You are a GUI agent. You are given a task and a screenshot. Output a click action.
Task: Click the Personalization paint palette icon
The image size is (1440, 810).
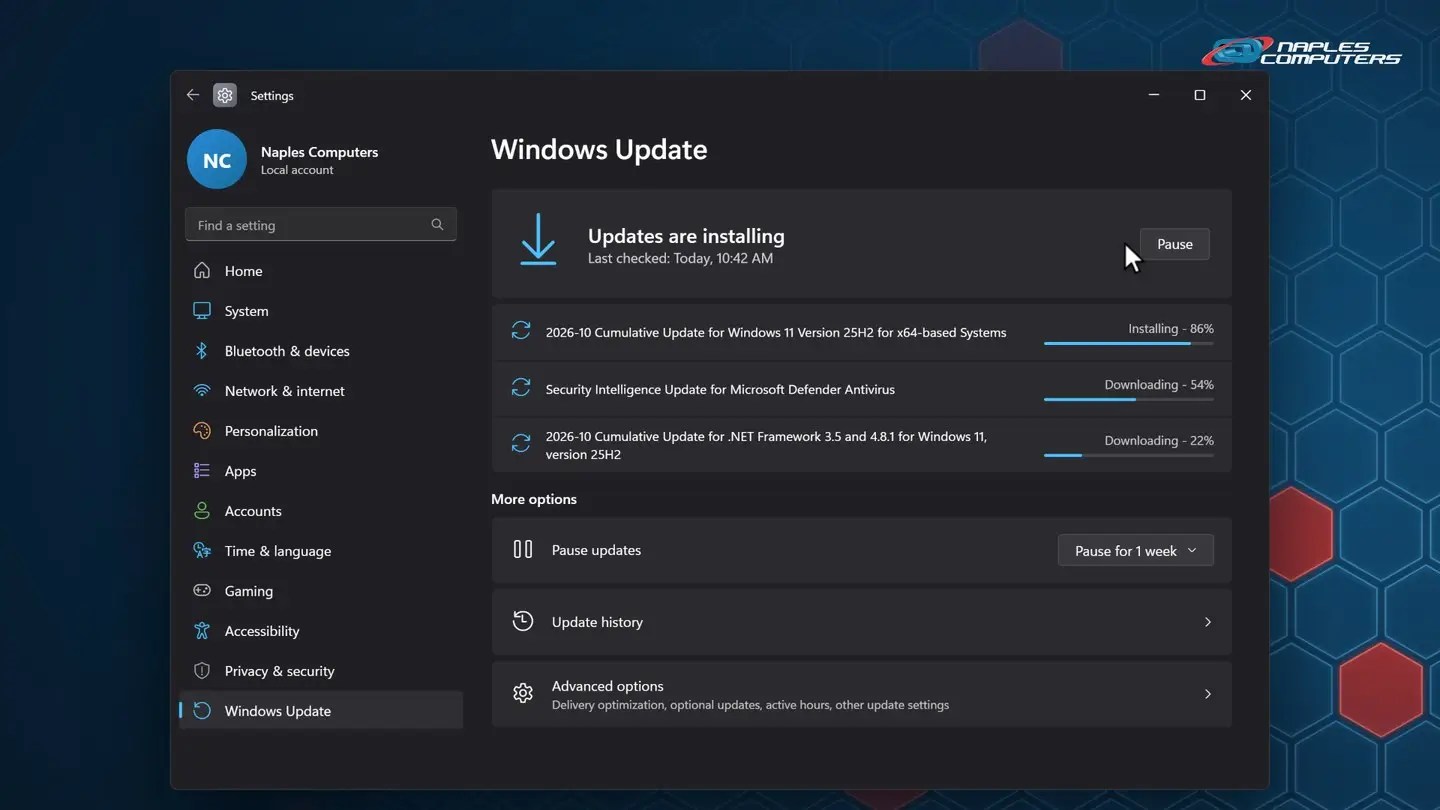202,431
